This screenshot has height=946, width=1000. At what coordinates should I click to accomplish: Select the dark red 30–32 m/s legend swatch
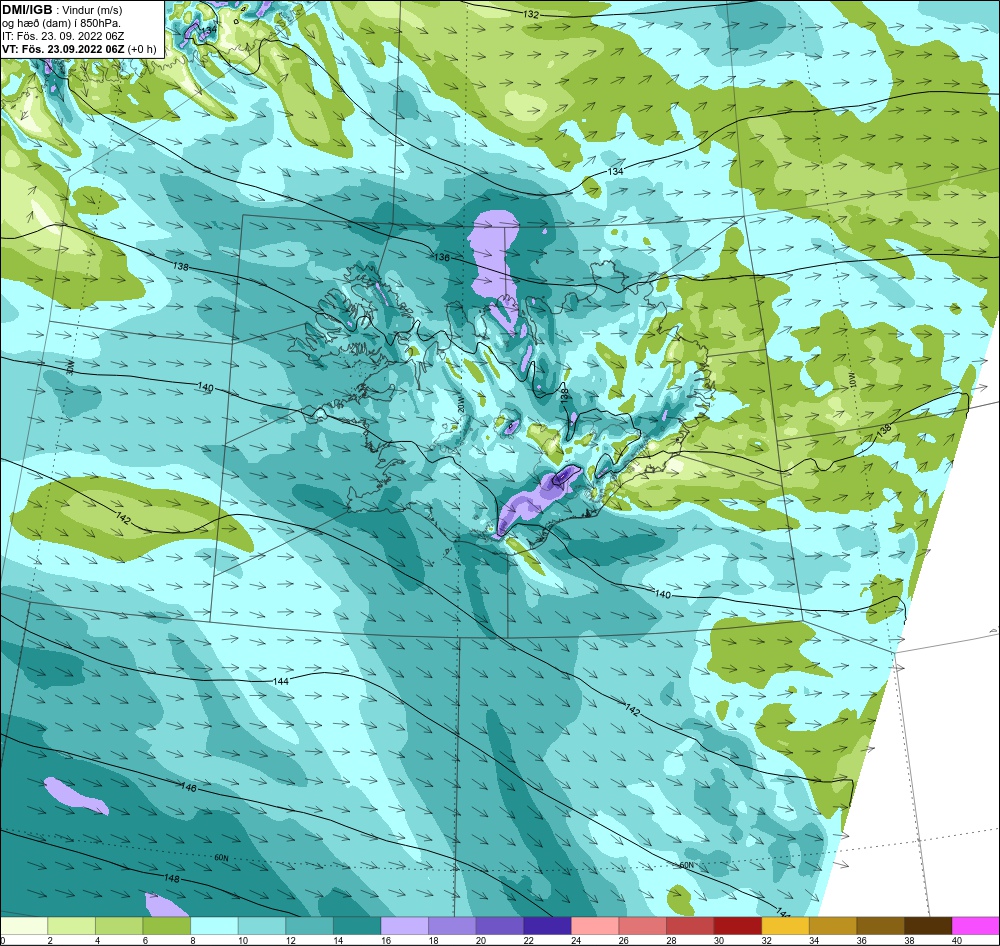737,926
